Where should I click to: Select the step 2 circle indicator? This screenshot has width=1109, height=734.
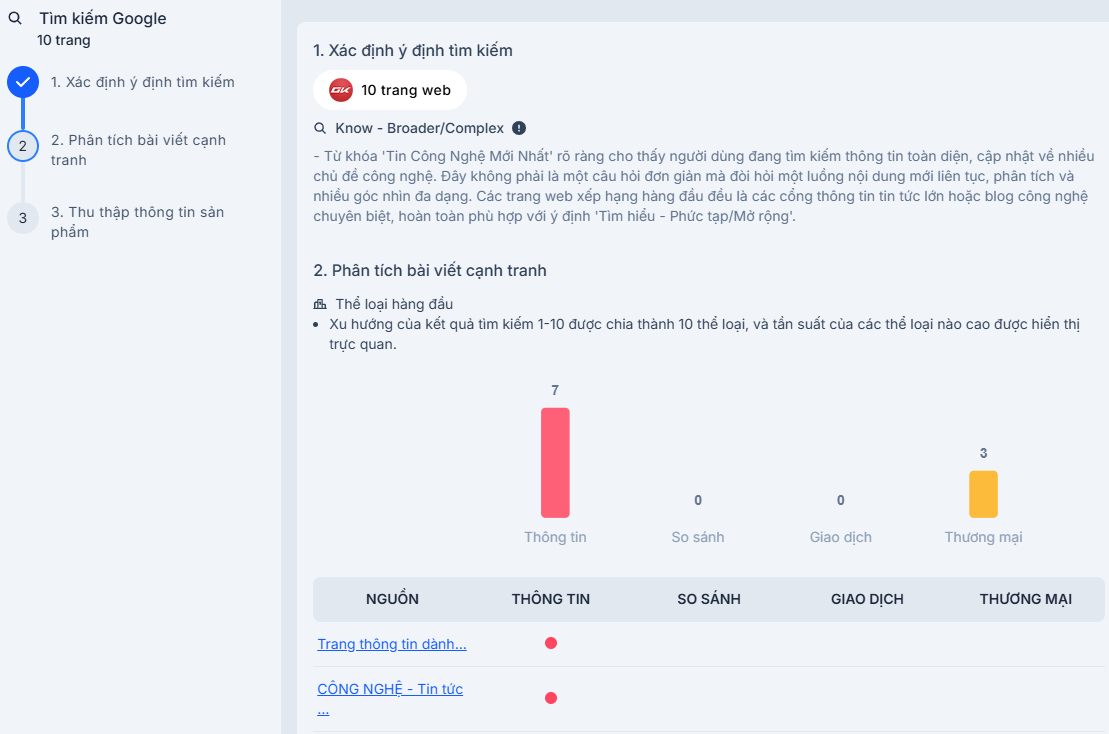(x=23, y=146)
